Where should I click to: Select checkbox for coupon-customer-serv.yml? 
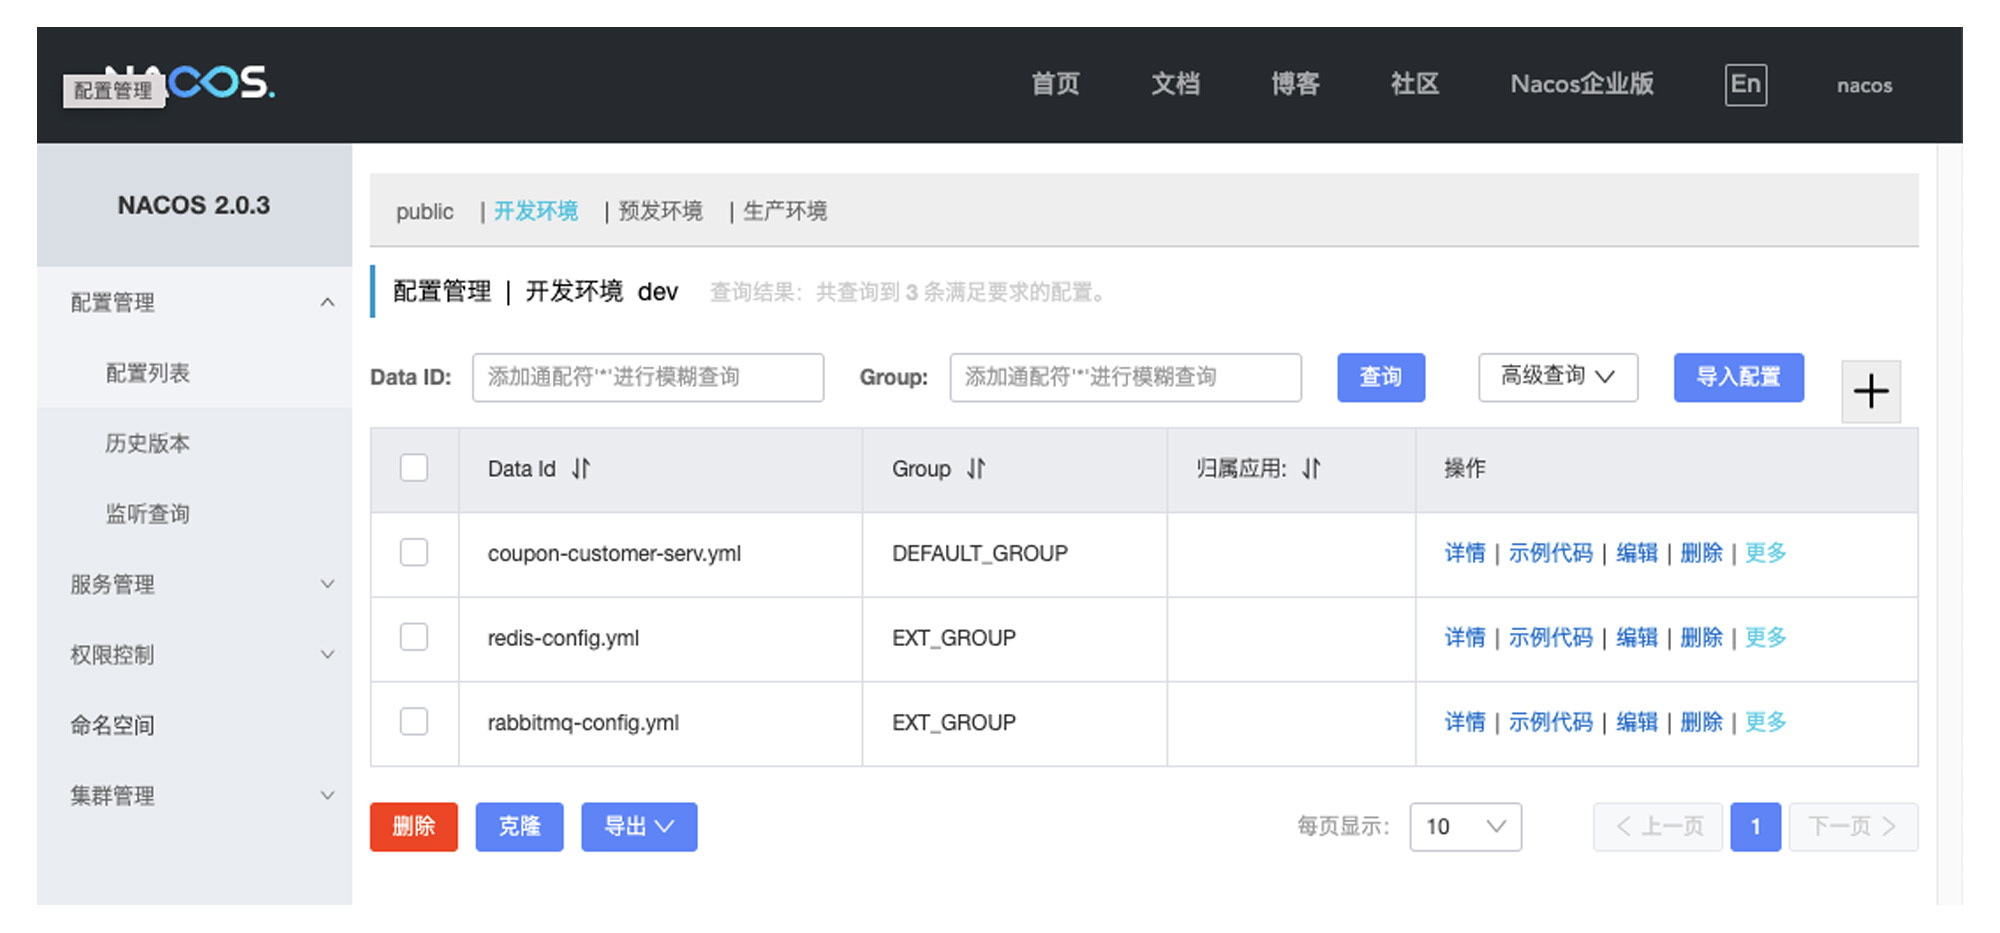(414, 552)
